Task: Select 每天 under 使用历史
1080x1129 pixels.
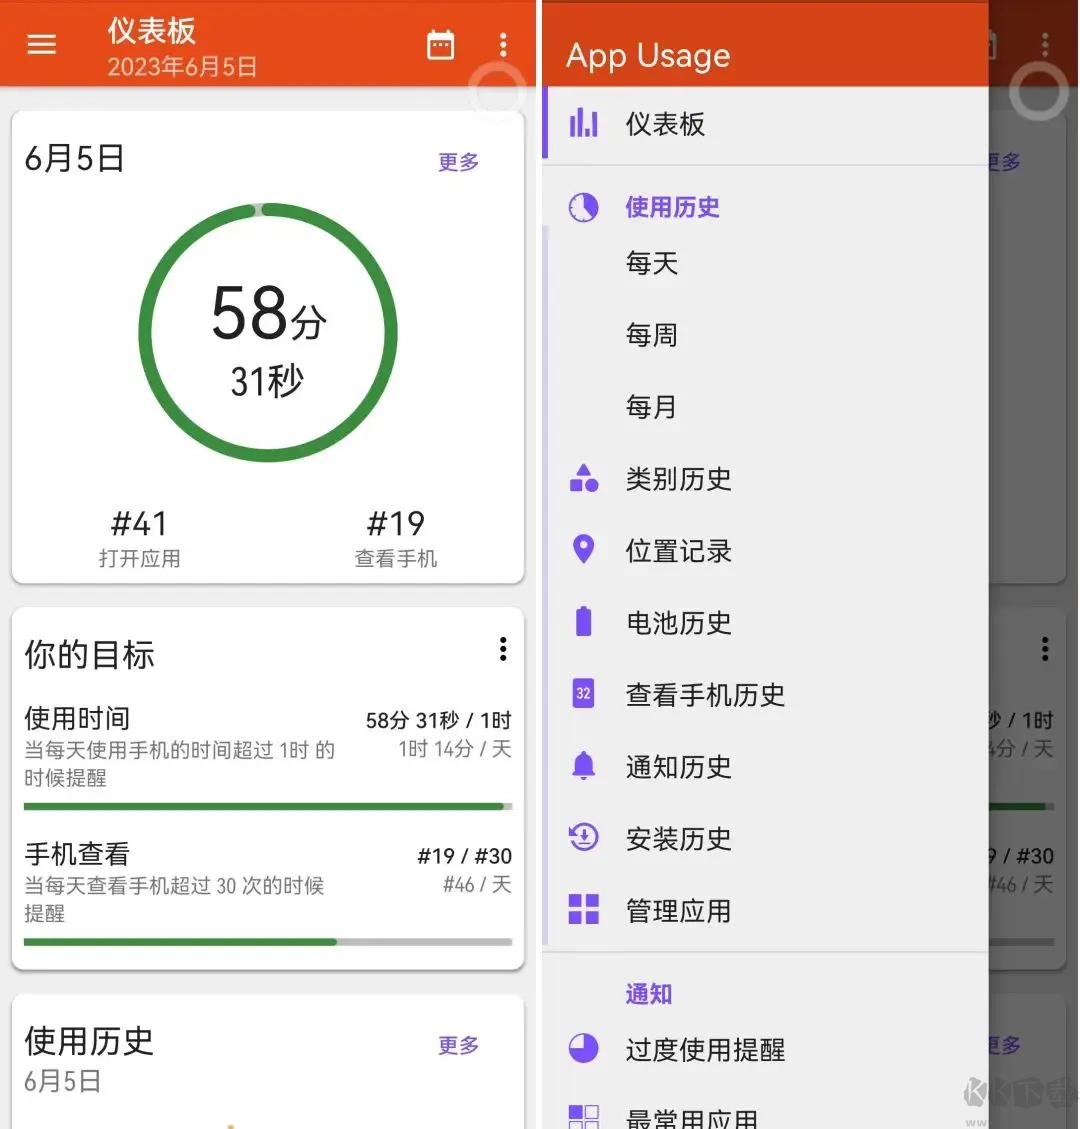Action: [x=651, y=263]
